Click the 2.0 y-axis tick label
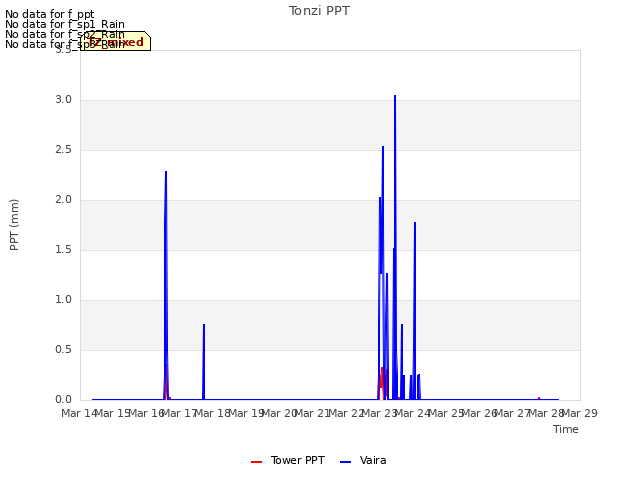Viewport: 640px width, 480px height. point(63,200)
